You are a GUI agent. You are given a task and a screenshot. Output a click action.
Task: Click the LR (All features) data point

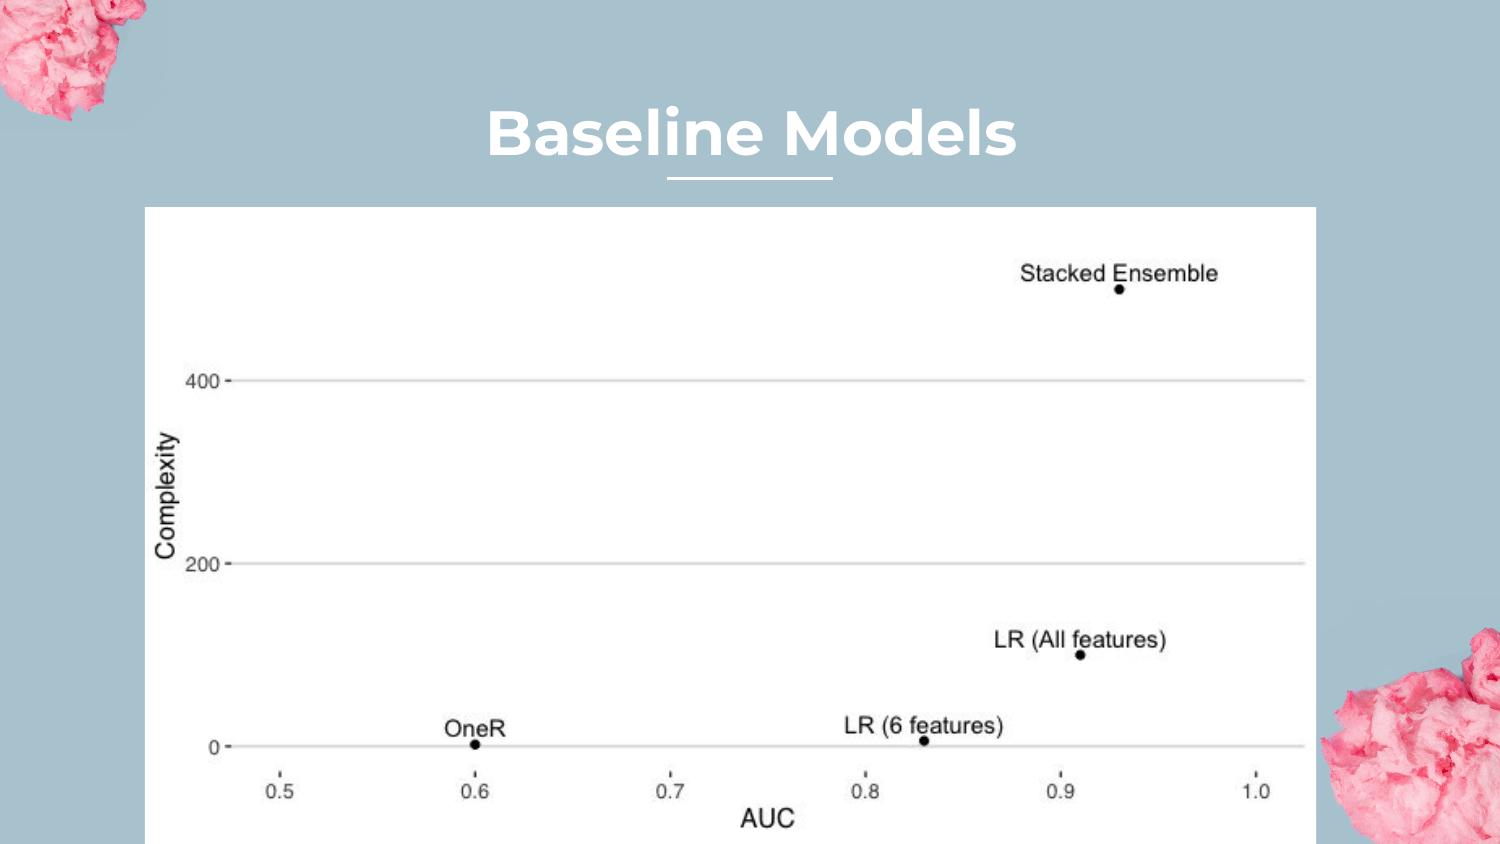click(x=1080, y=655)
